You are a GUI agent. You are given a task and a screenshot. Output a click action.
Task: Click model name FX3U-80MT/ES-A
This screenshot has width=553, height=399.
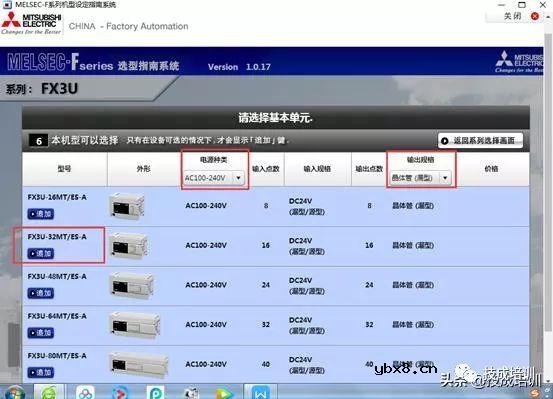[x=57, y=356]
